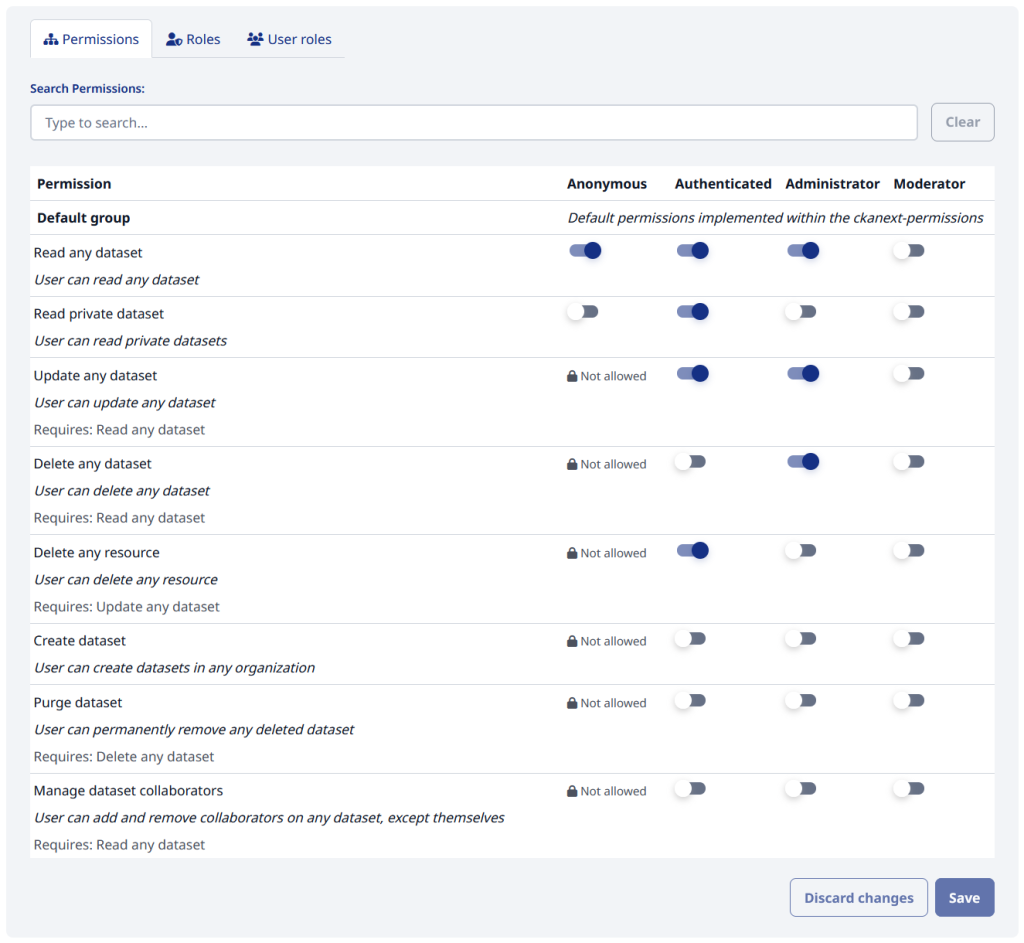Image resolution: width=1024 pixels, height=943 pixels.
Task: Enable Delete any resource for Moderator
Action: (909, 551)
